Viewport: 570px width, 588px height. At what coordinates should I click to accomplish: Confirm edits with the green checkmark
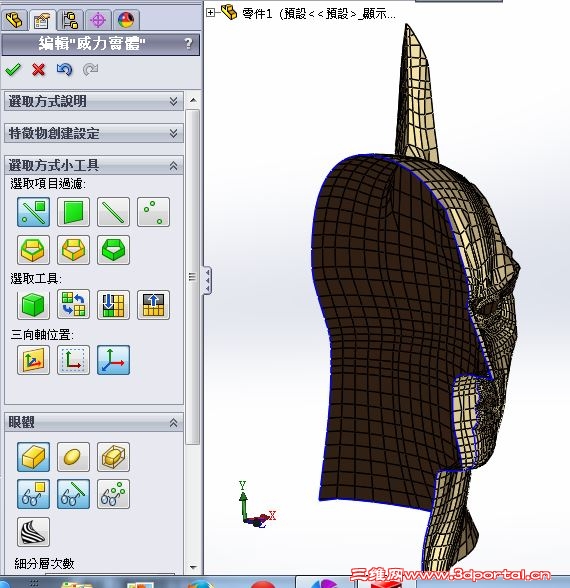coord(13,70)
